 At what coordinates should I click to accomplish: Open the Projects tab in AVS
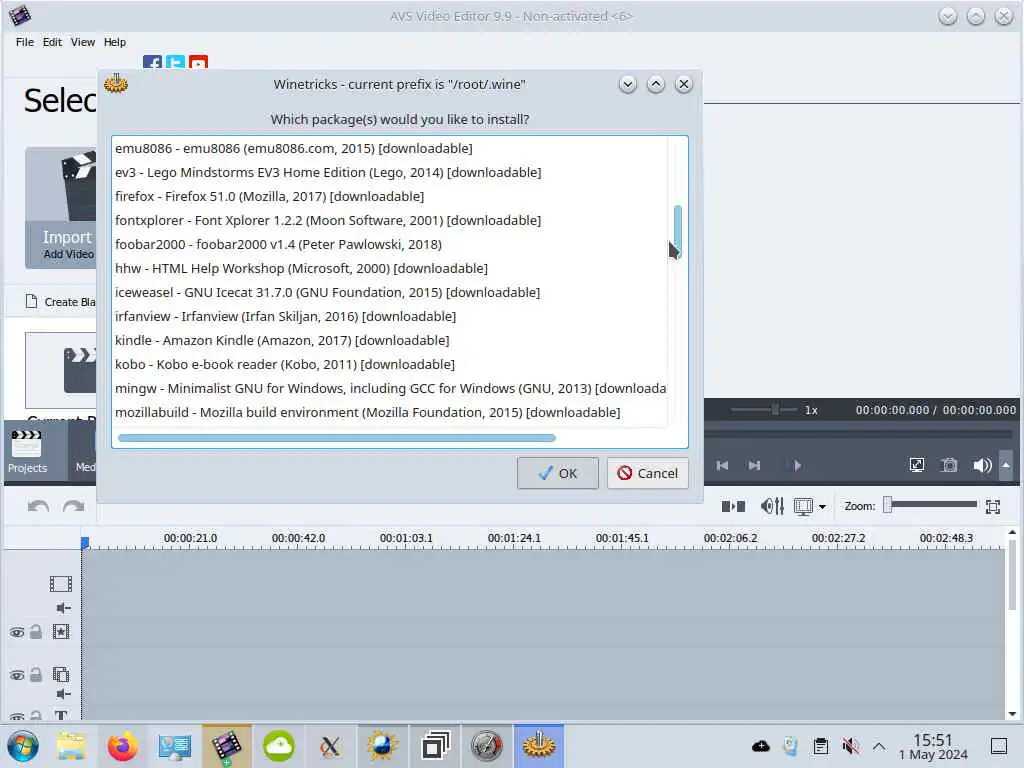click(x=27, y=452)
